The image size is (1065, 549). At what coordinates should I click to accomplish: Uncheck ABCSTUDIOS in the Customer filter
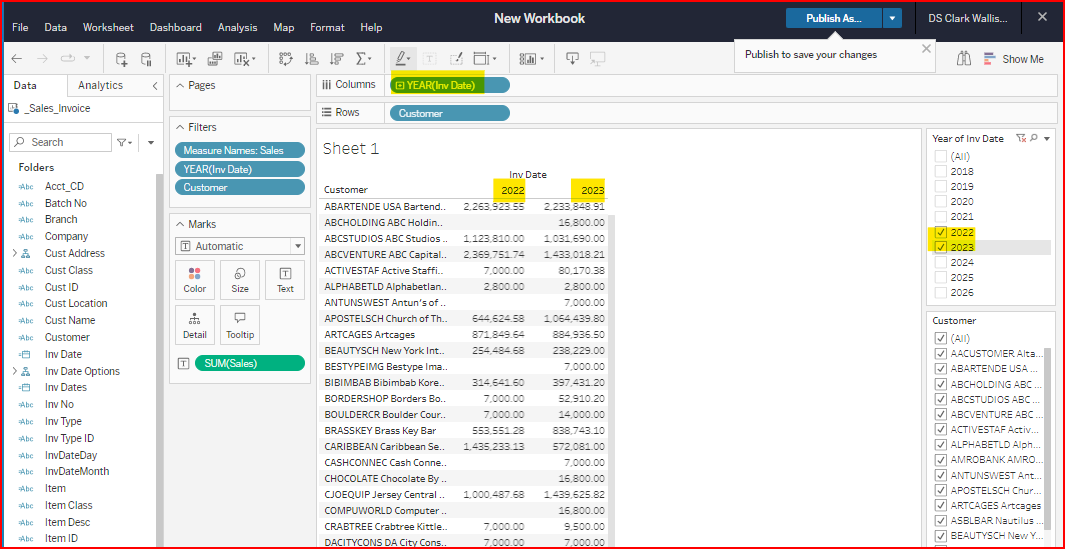pos(940,399)
